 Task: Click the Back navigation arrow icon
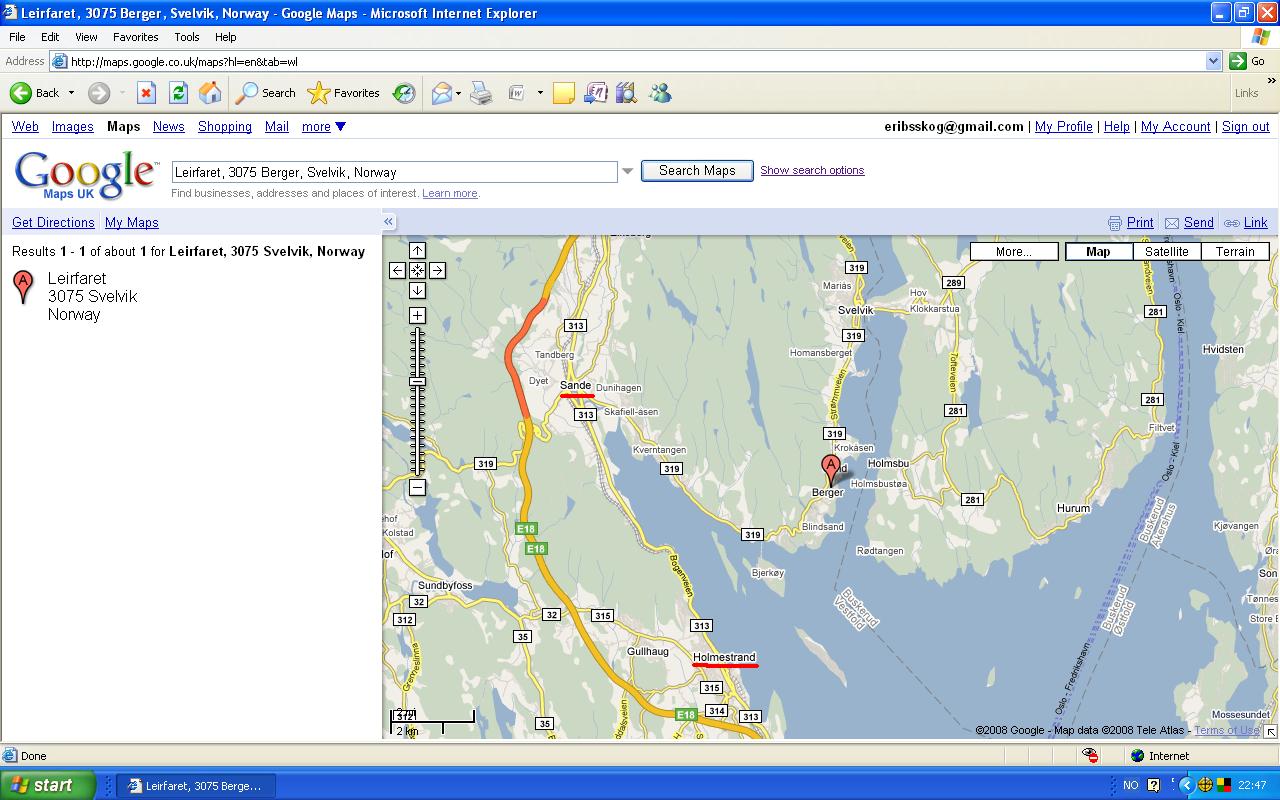pos(21,93)
